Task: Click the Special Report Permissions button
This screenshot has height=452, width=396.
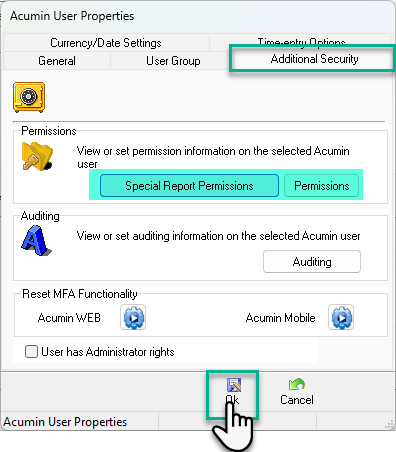Action: 189,186
